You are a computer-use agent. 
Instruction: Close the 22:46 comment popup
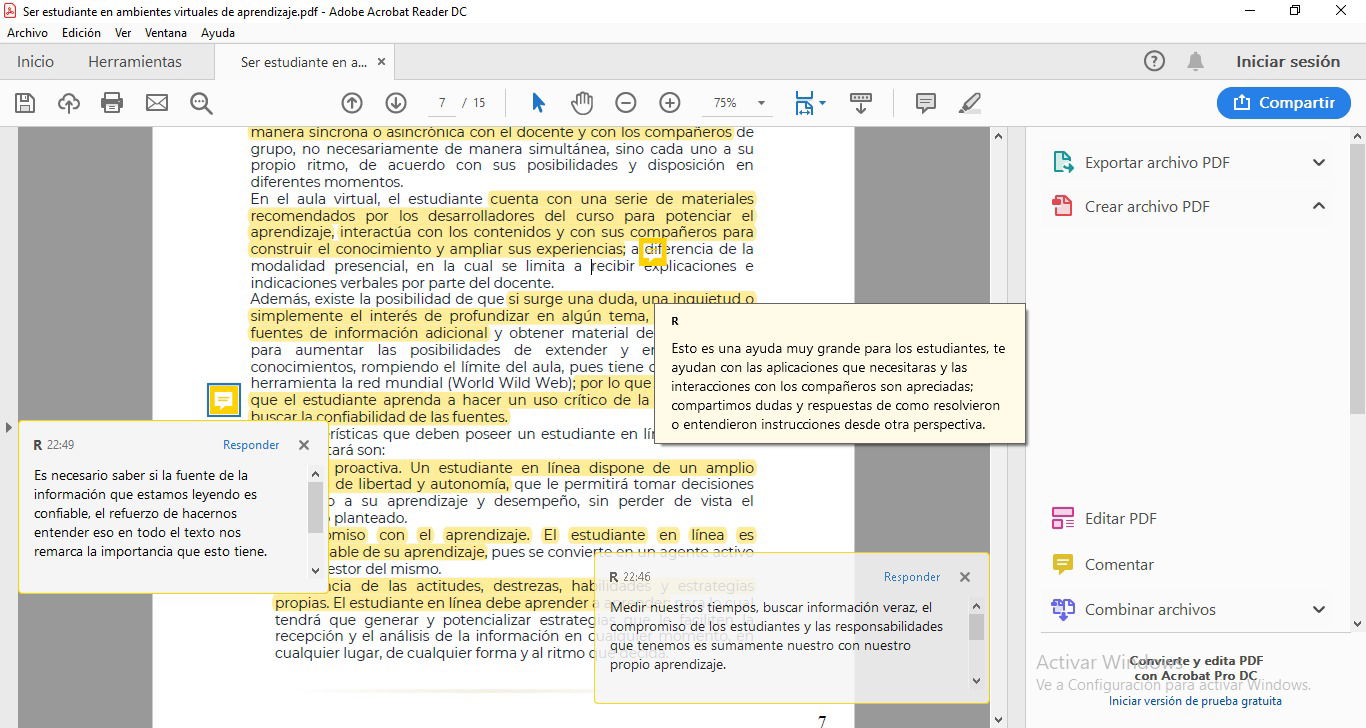point(965,577)
